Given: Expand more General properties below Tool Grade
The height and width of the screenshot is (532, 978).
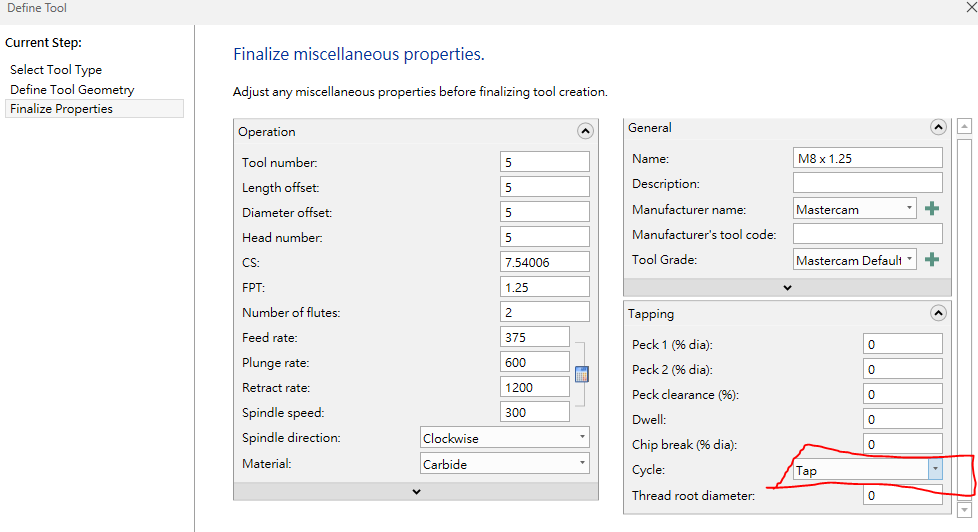Looking at the screenshot, I should click(x=787, y=287).
